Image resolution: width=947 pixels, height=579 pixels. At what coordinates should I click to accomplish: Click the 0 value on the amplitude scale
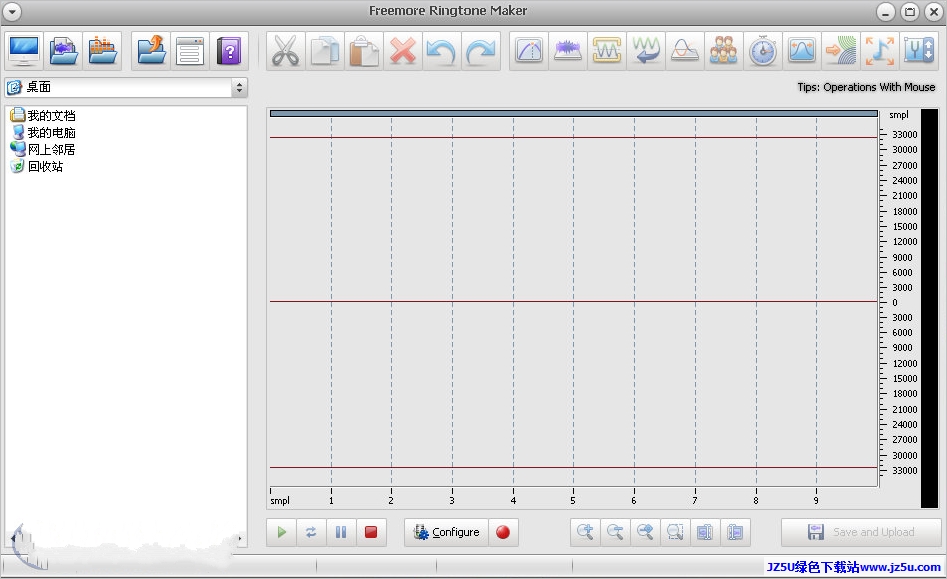click(x=895, y=302)
